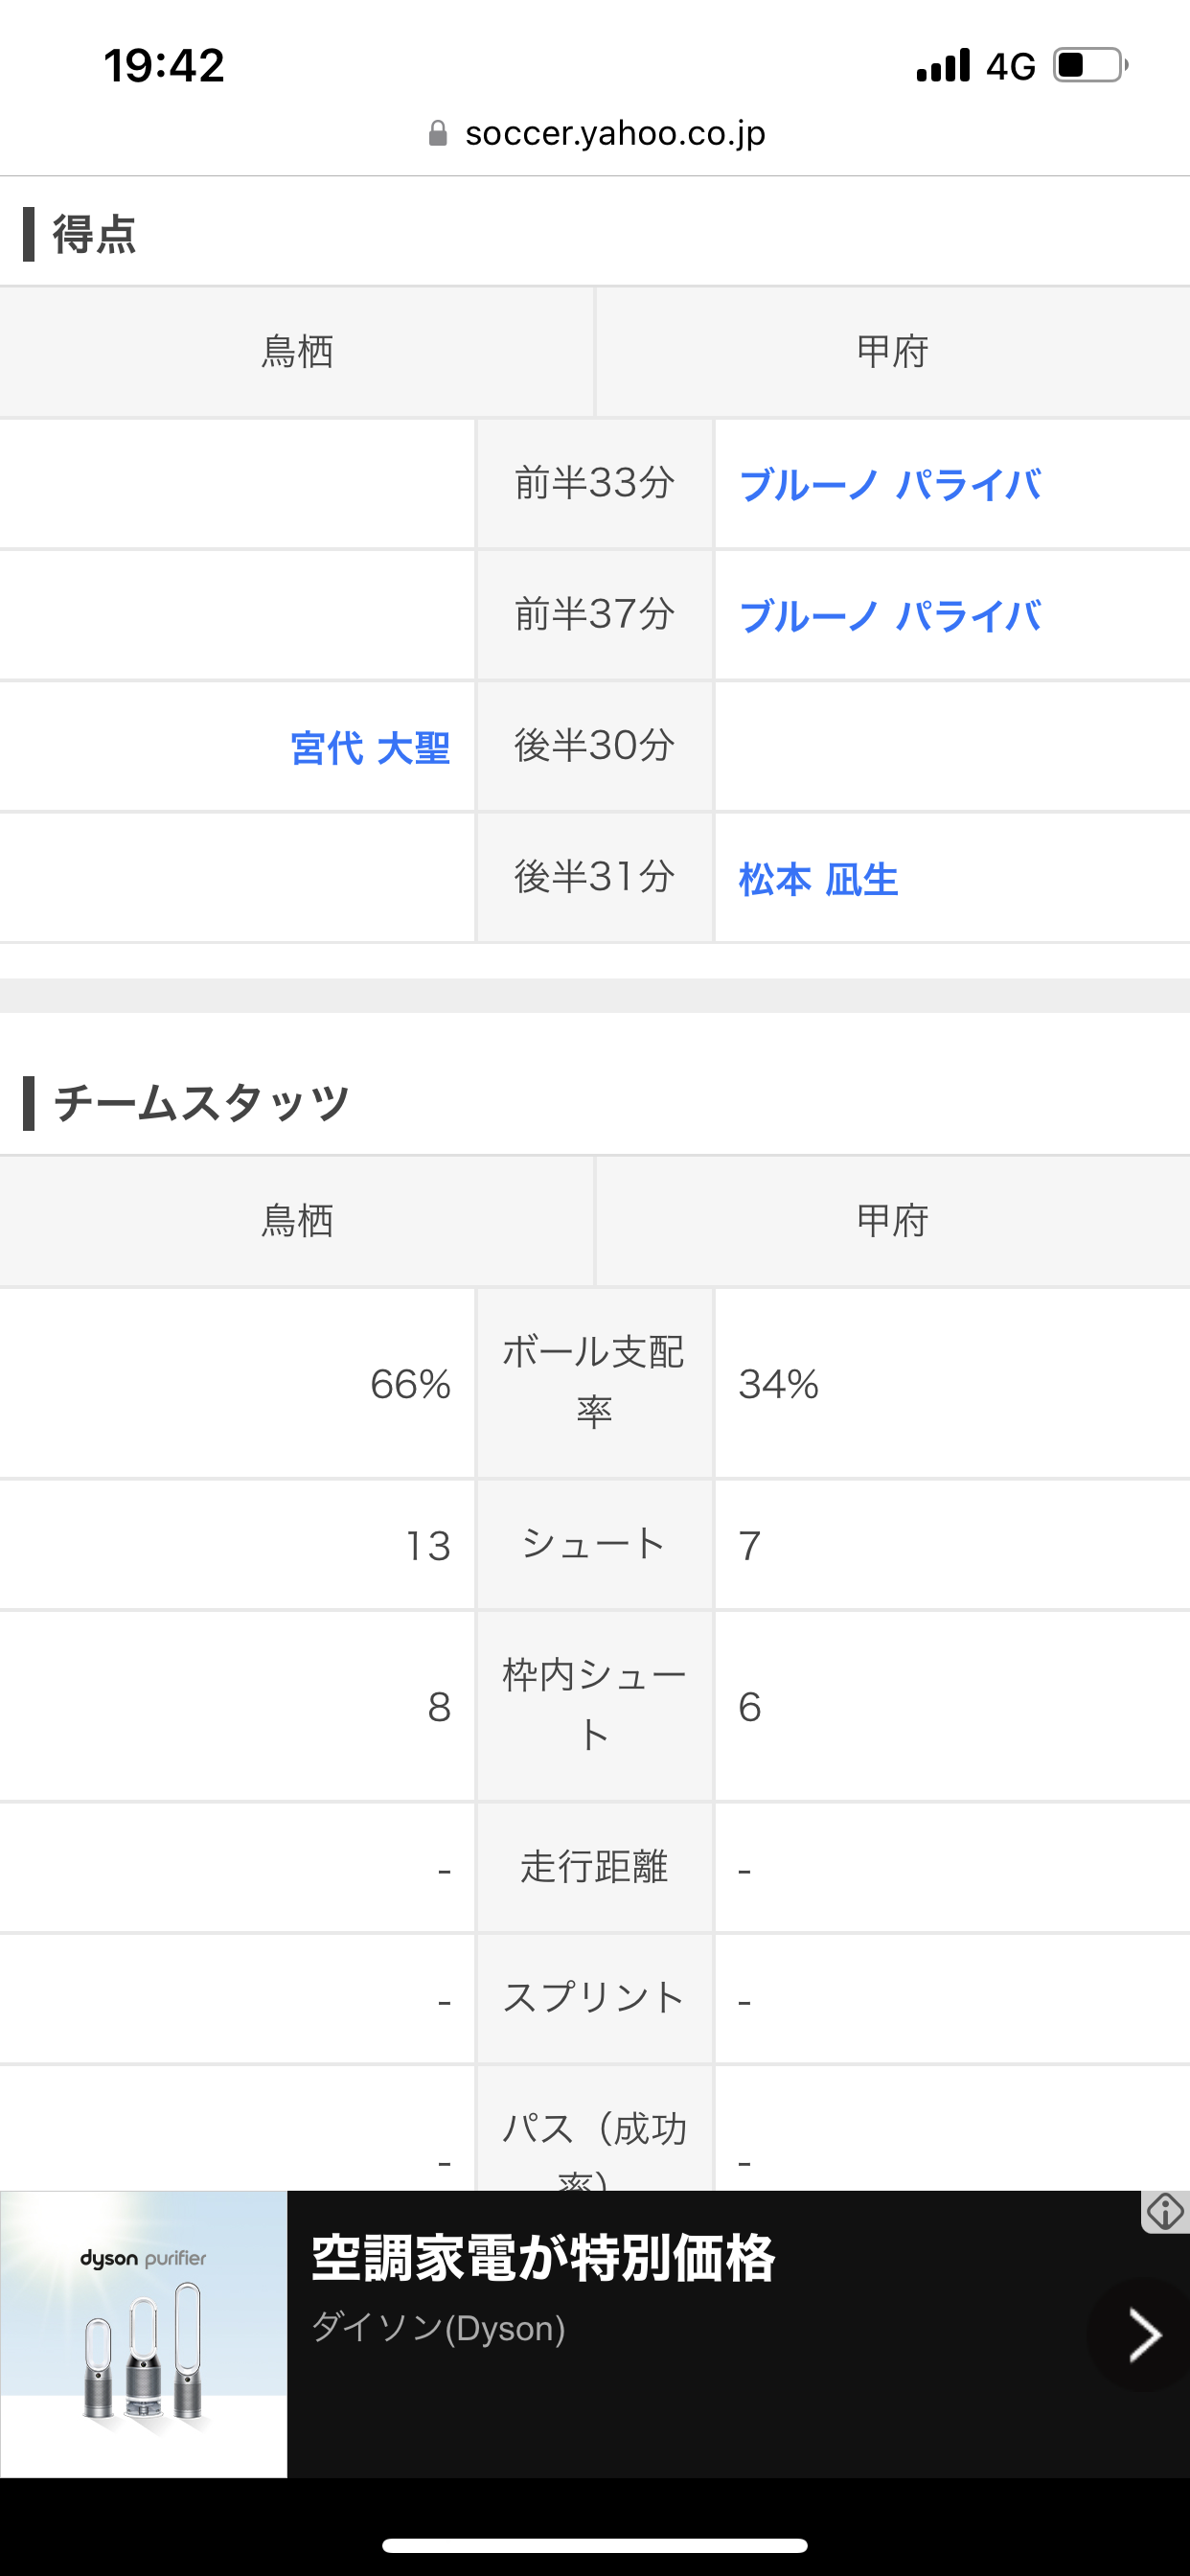Open the soccer.yahoo.co.jp address bar
Screen dimensions: 1190x2576
pyautogui.click(x=614, y=133)
